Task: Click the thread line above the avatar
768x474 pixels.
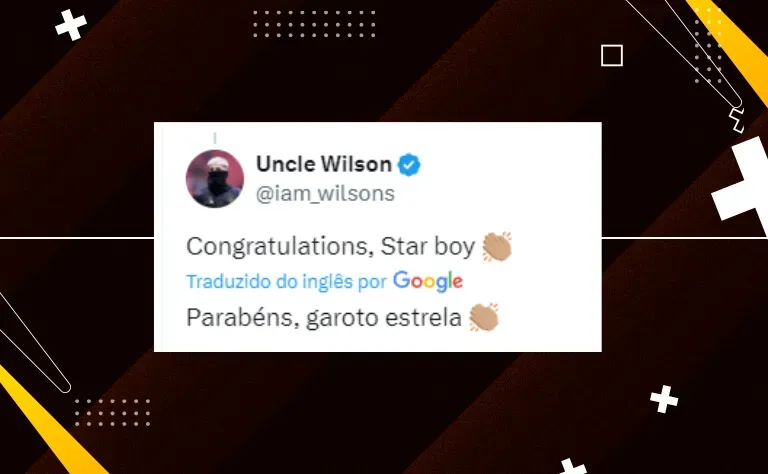Action: click(215, 139)
